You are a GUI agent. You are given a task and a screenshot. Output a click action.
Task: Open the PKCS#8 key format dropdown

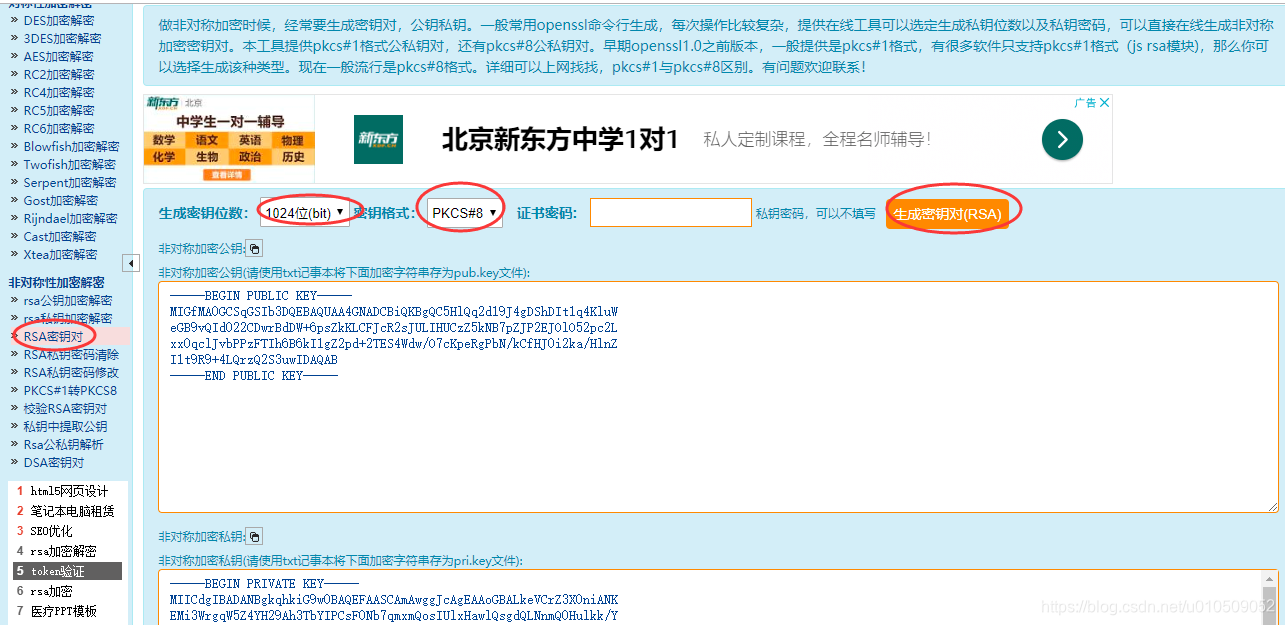(x=465, y=212)
